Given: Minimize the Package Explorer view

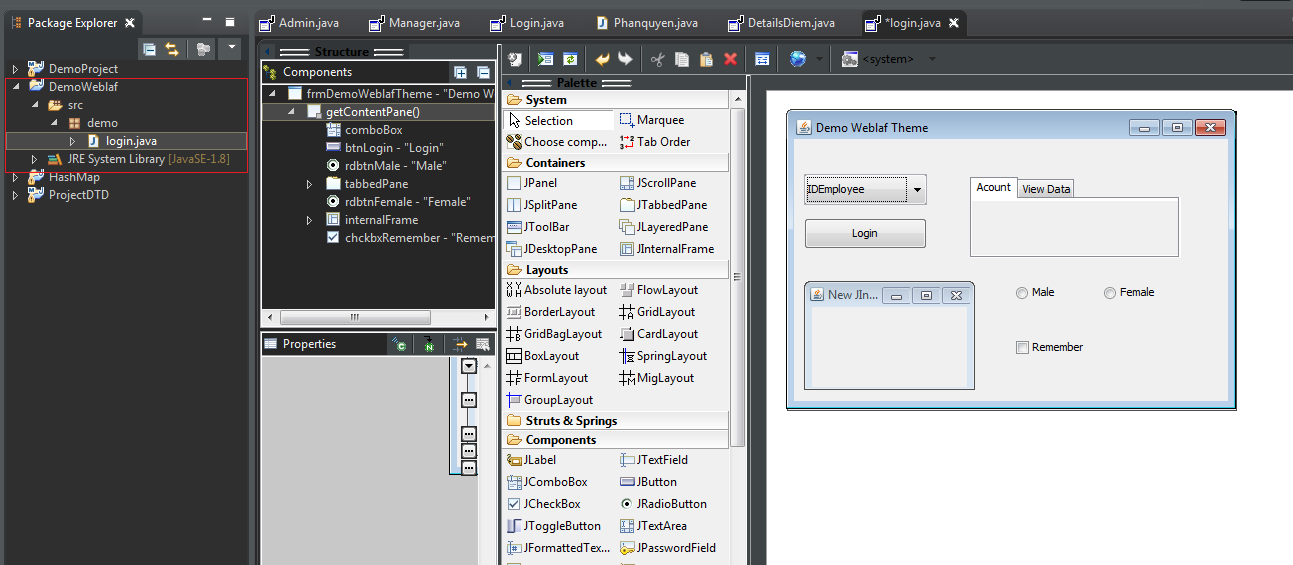Looking at the screenshot, I should pyautogui.click(x=206, y=21).
